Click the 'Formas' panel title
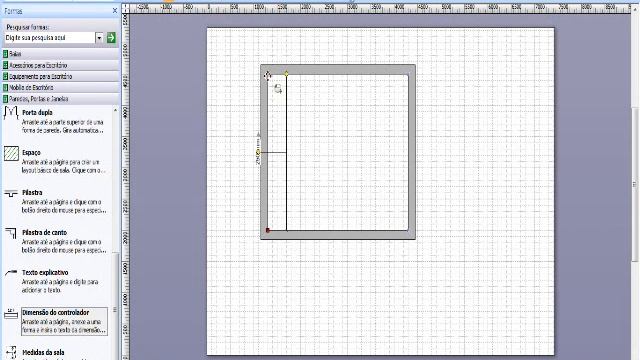Screen dimensions: 640x360 click(13, 11)
